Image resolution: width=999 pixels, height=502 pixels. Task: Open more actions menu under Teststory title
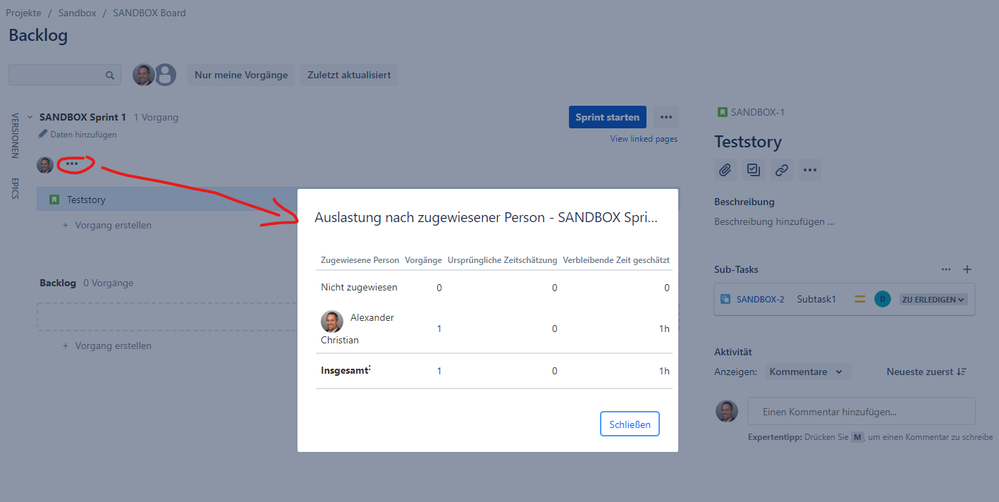[x=810, y=170]
